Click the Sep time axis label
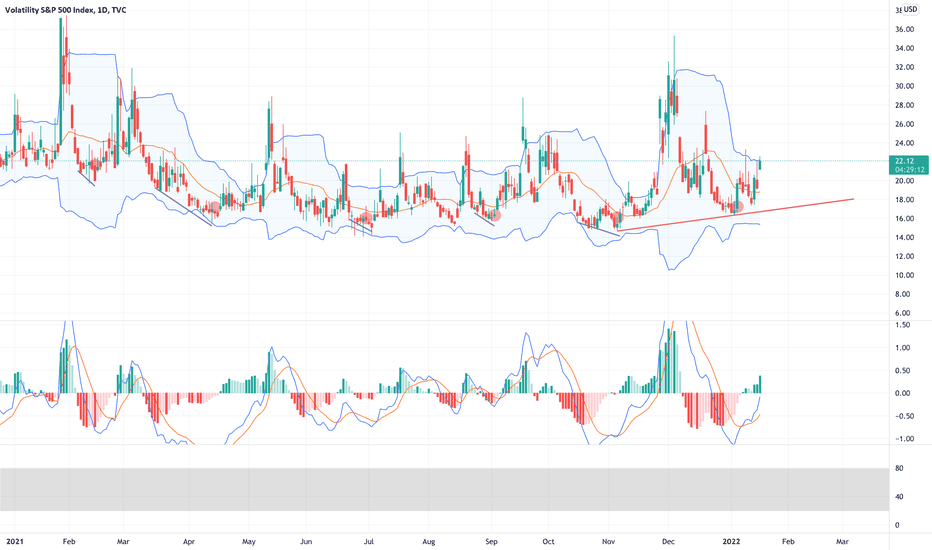The image size is (932, 550). tap(491, 542)
